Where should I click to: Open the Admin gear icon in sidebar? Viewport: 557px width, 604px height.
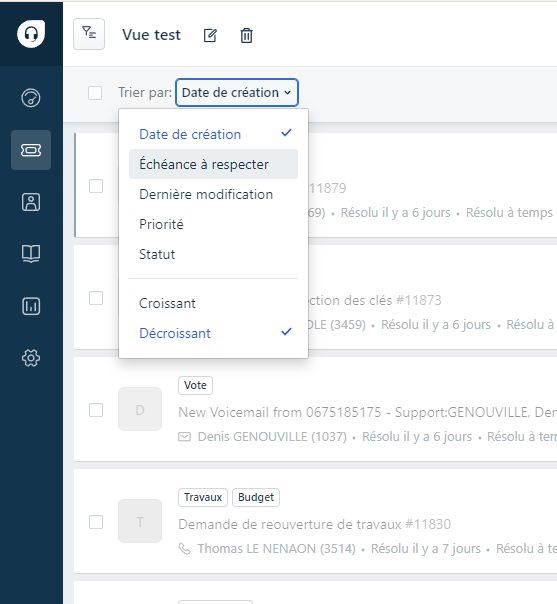point(31,358)
